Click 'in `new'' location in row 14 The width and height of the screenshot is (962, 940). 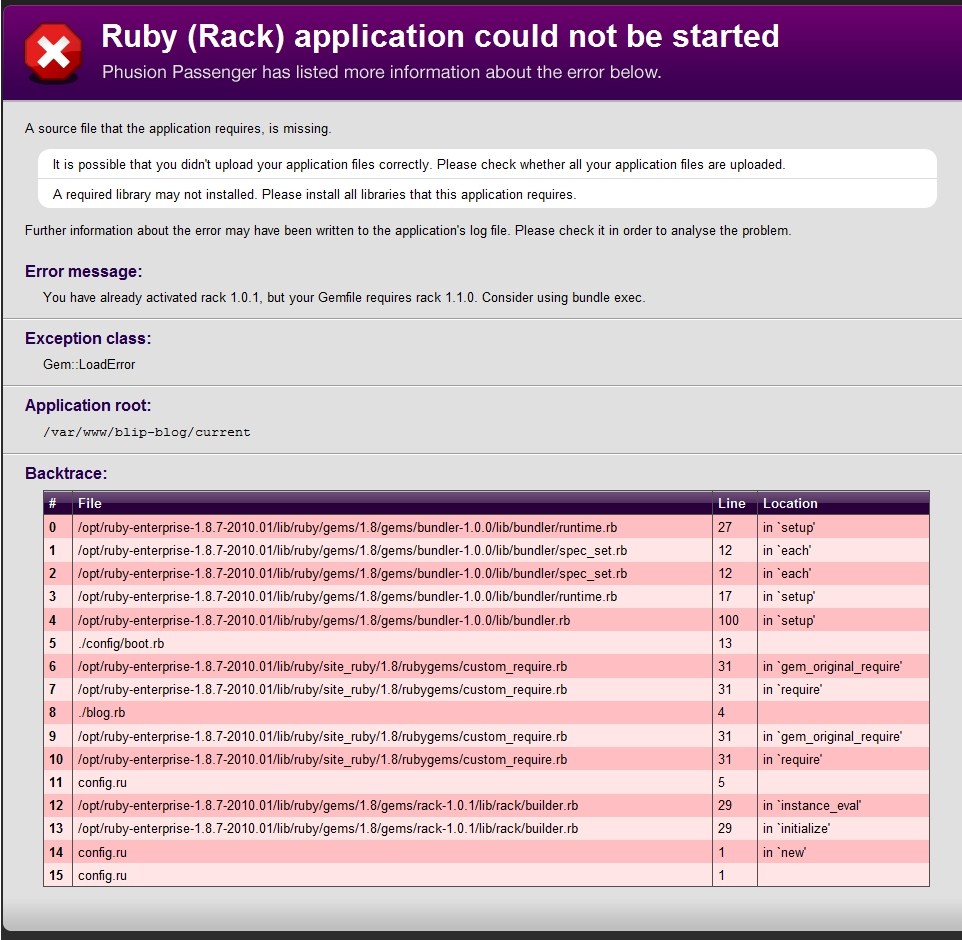pos(784,852)
